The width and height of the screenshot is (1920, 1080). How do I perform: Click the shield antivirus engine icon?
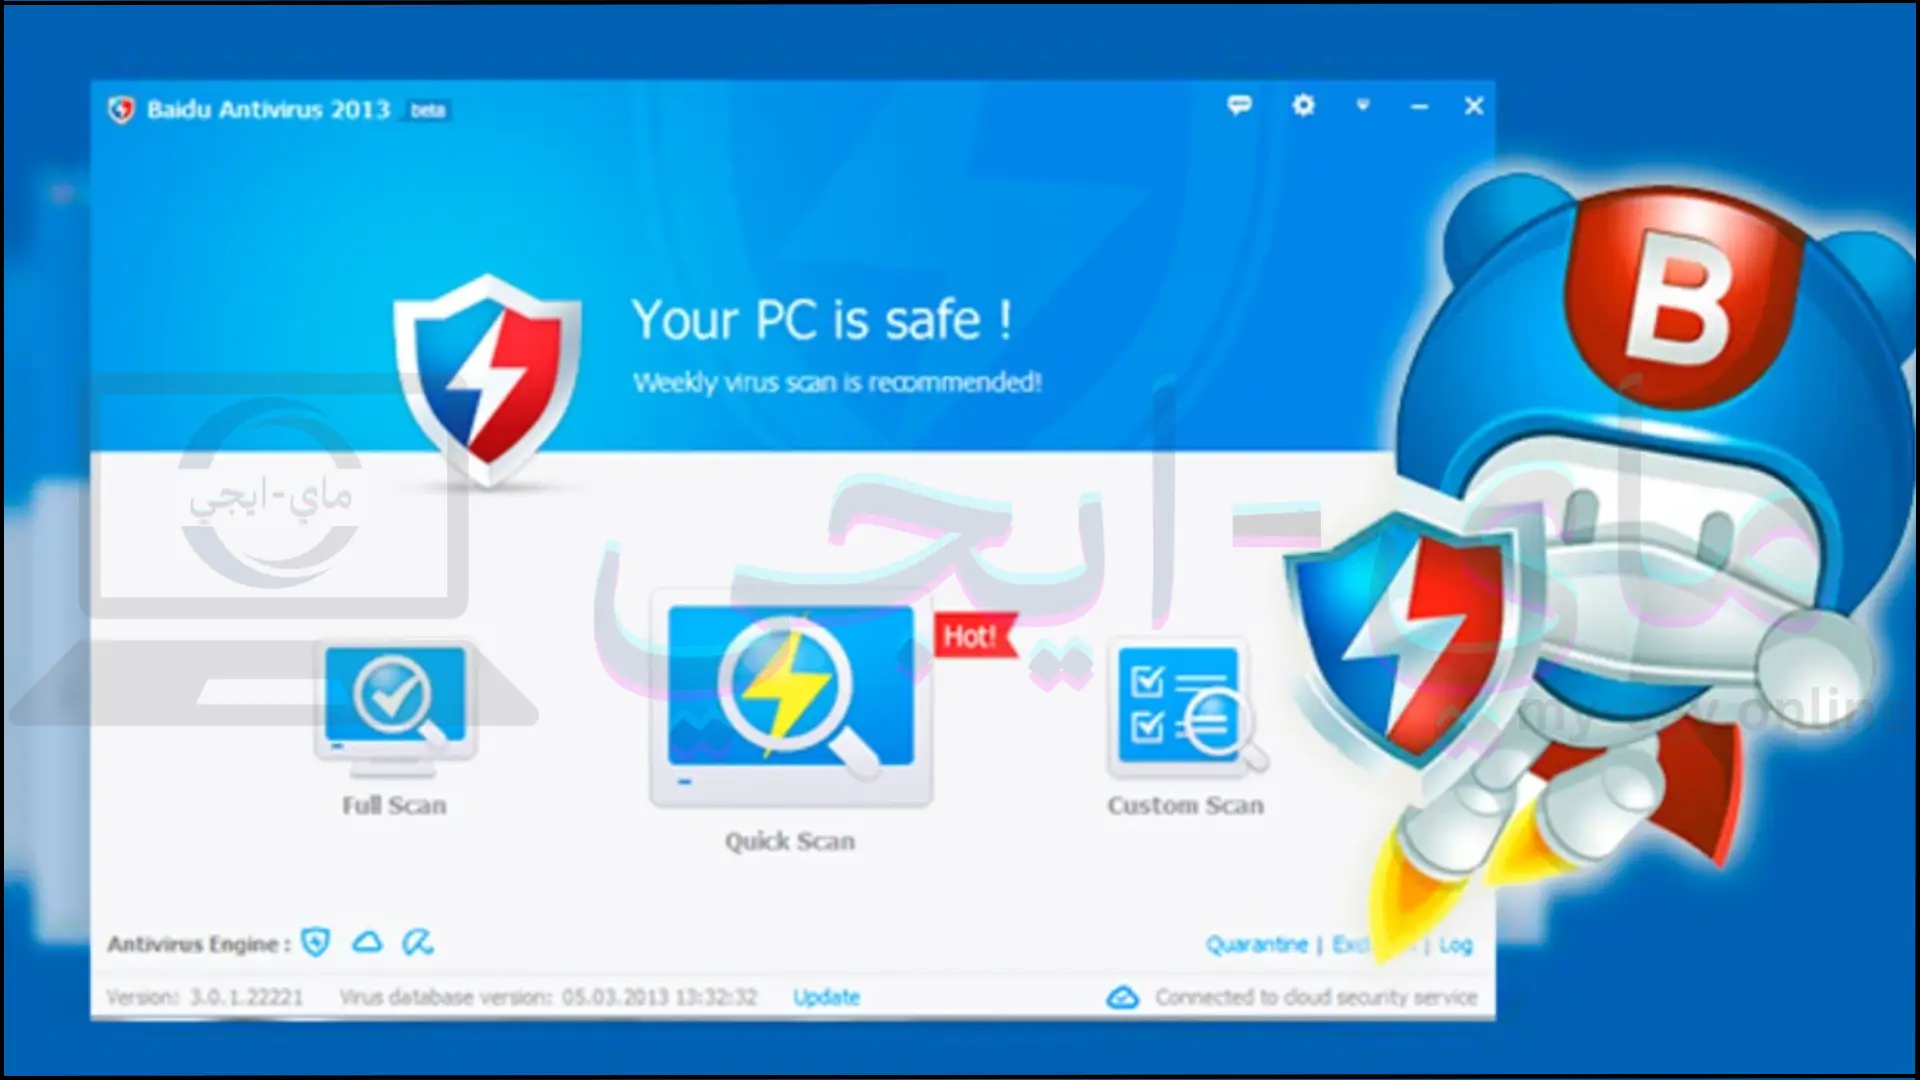click(316, 943)
